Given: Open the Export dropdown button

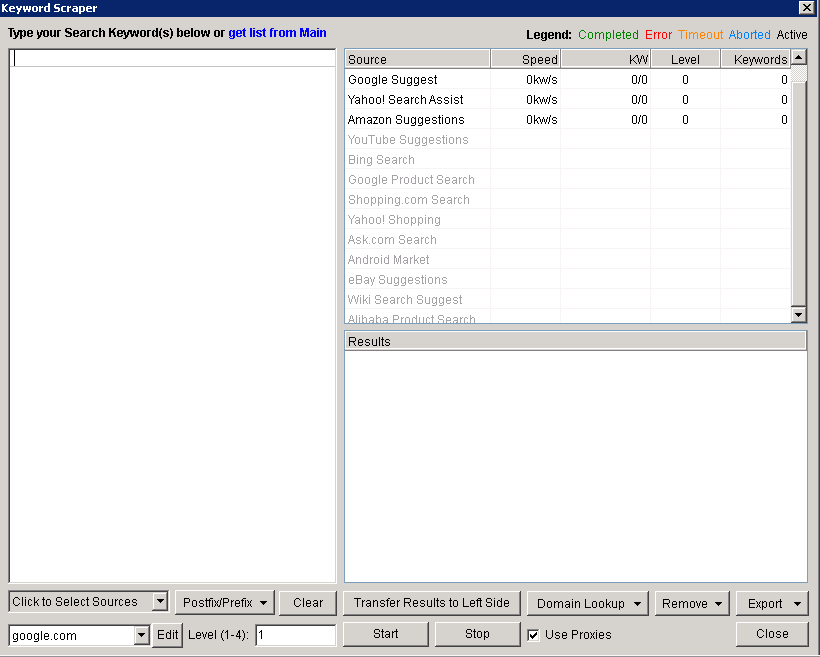Looking at the screenshot, I should click(772, 604).
